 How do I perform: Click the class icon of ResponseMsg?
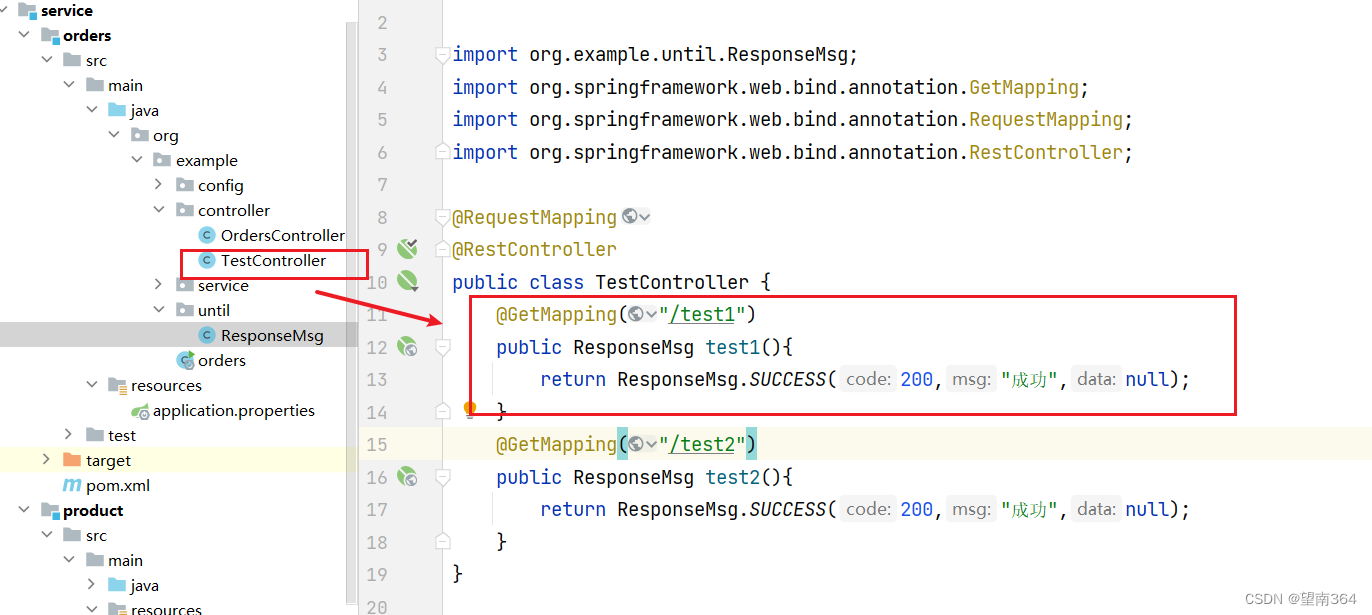[x=207, y=335]
